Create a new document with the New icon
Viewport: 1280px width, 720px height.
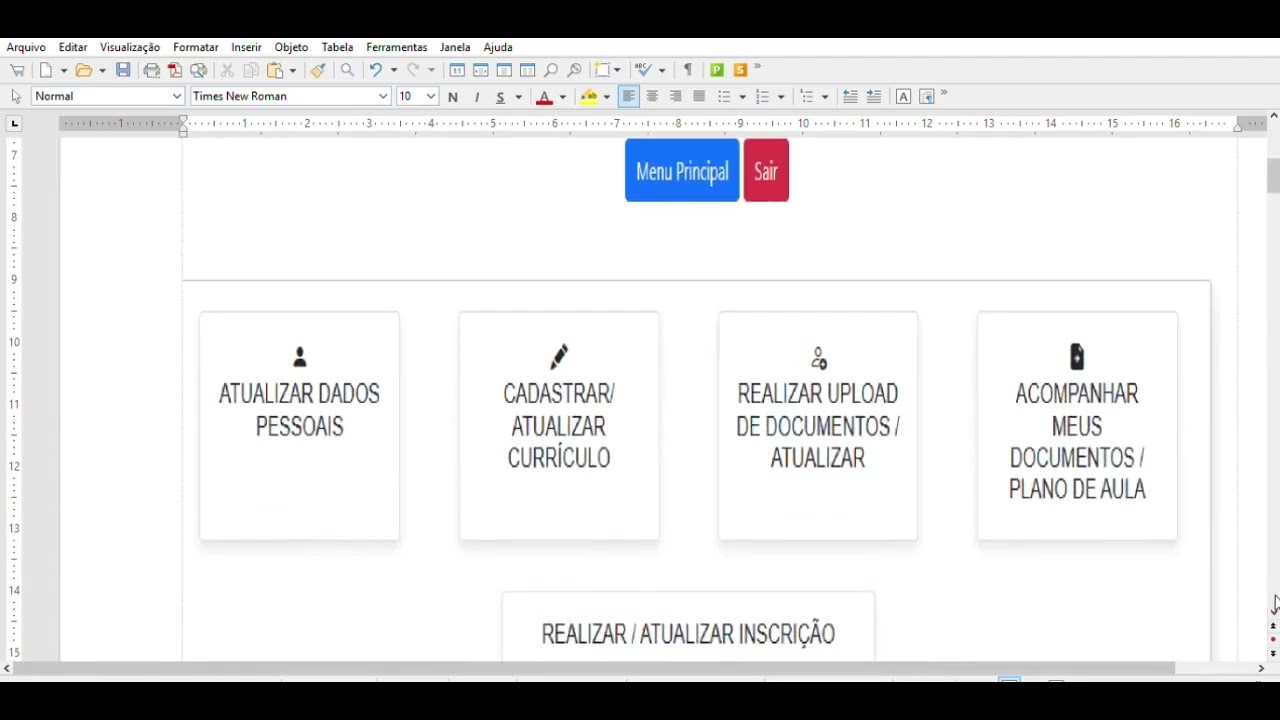pyautogui.click(x=46, y=70)
